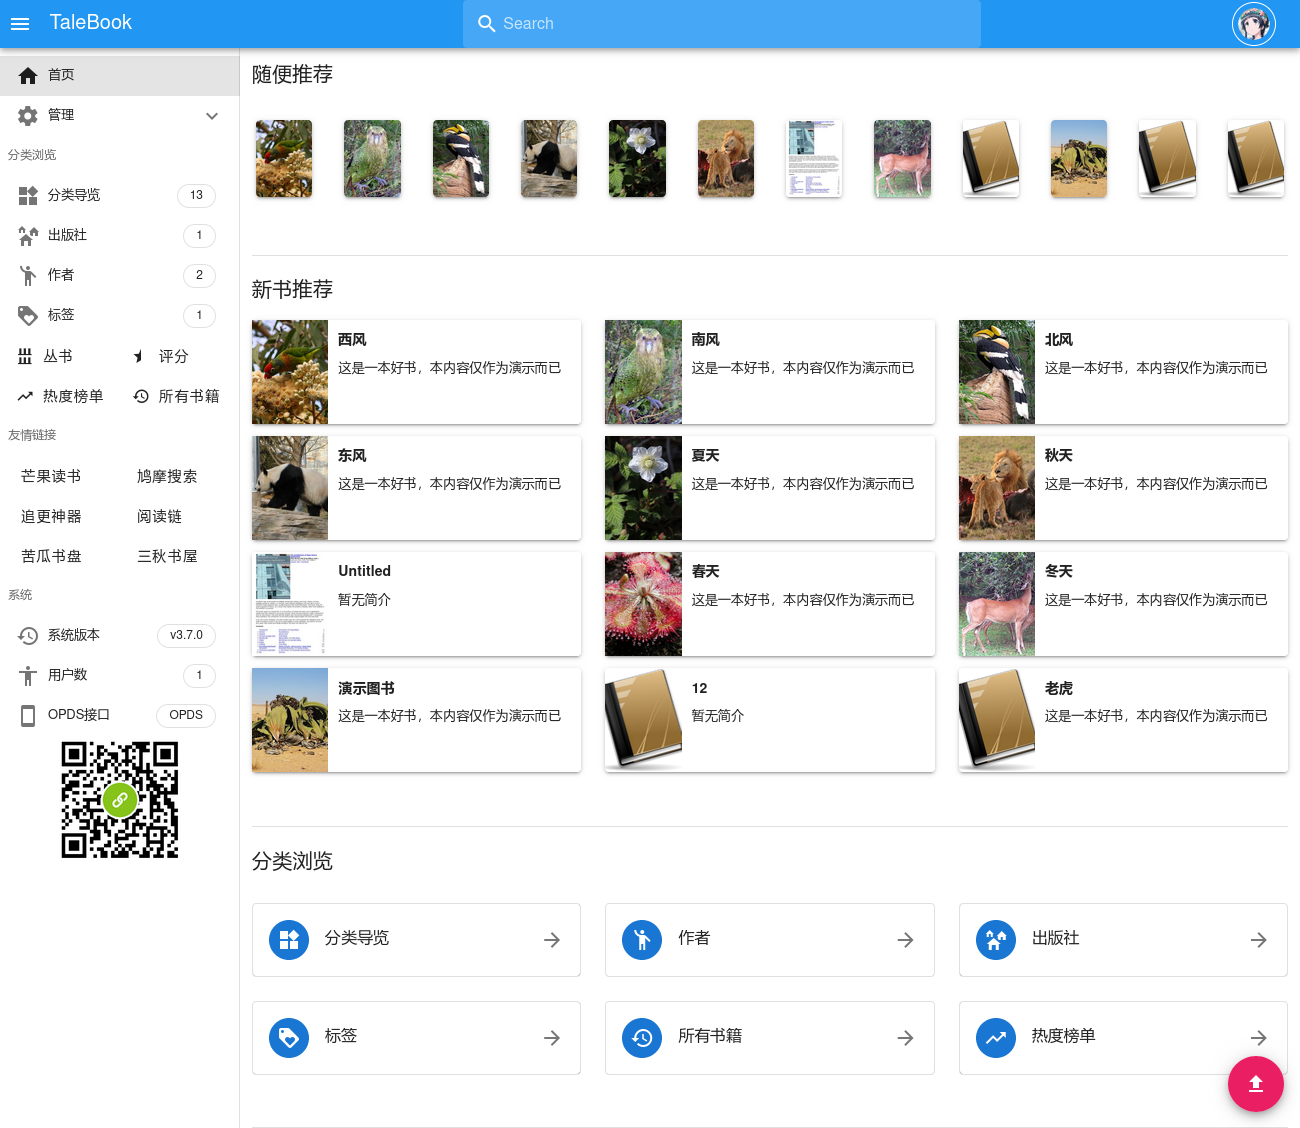This screenshot has width=1300, height=1128.
Task: Open the 标签 tag icon in the sidebar
Action: pyautogui.click(x=27, y=315)
